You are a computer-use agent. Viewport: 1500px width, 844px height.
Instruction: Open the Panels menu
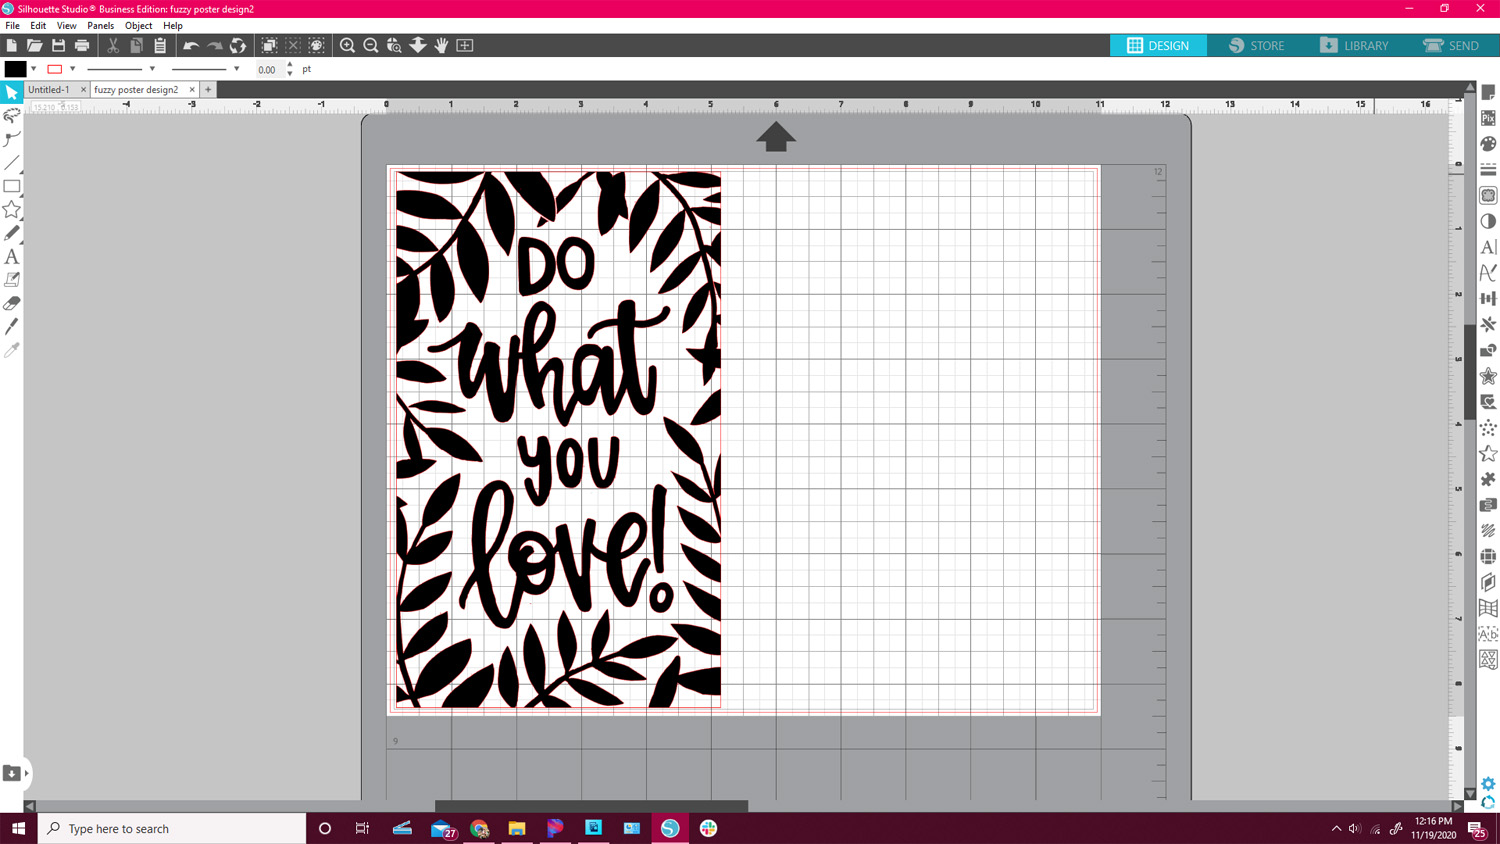coord(100,26)
